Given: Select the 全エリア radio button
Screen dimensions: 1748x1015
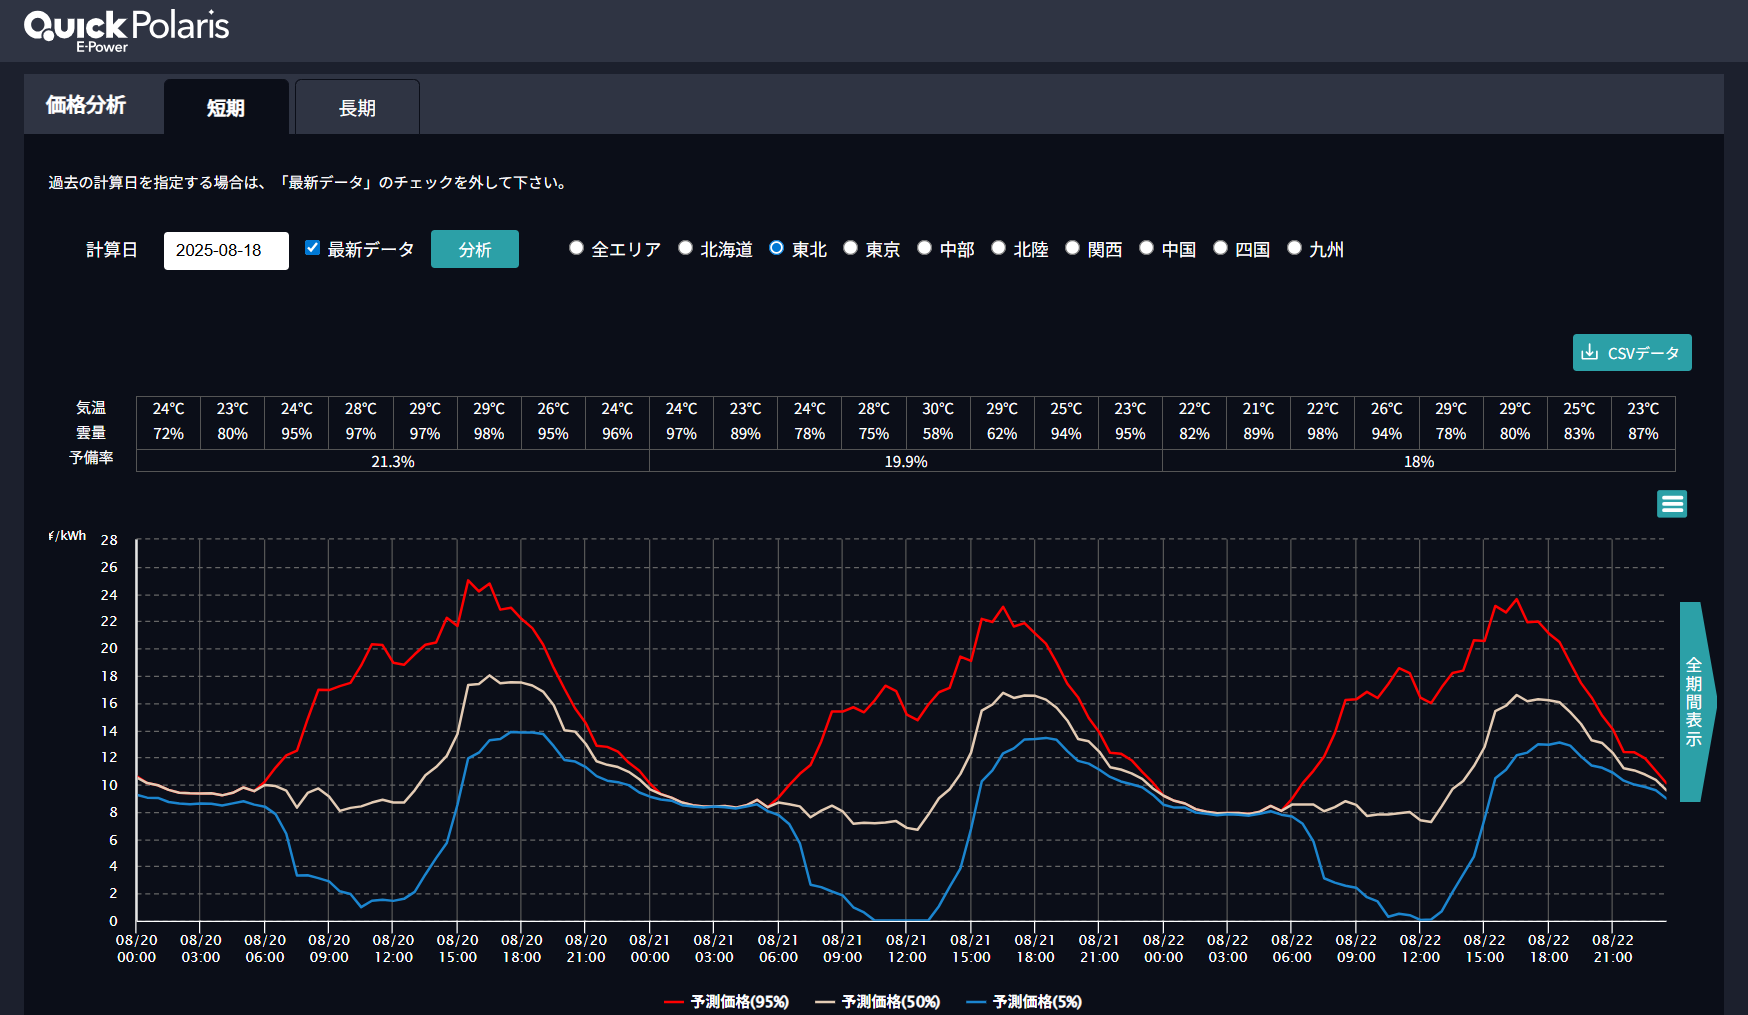Looking at the screenshot, I should tap(576, 248).
